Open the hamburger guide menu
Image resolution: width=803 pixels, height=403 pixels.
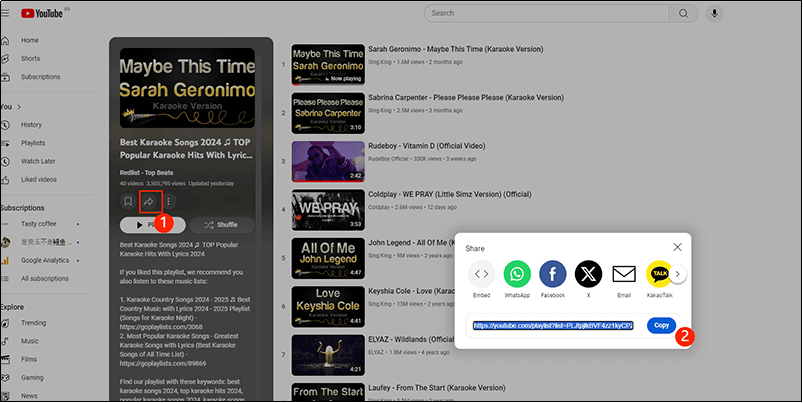[x=5, y=13]
